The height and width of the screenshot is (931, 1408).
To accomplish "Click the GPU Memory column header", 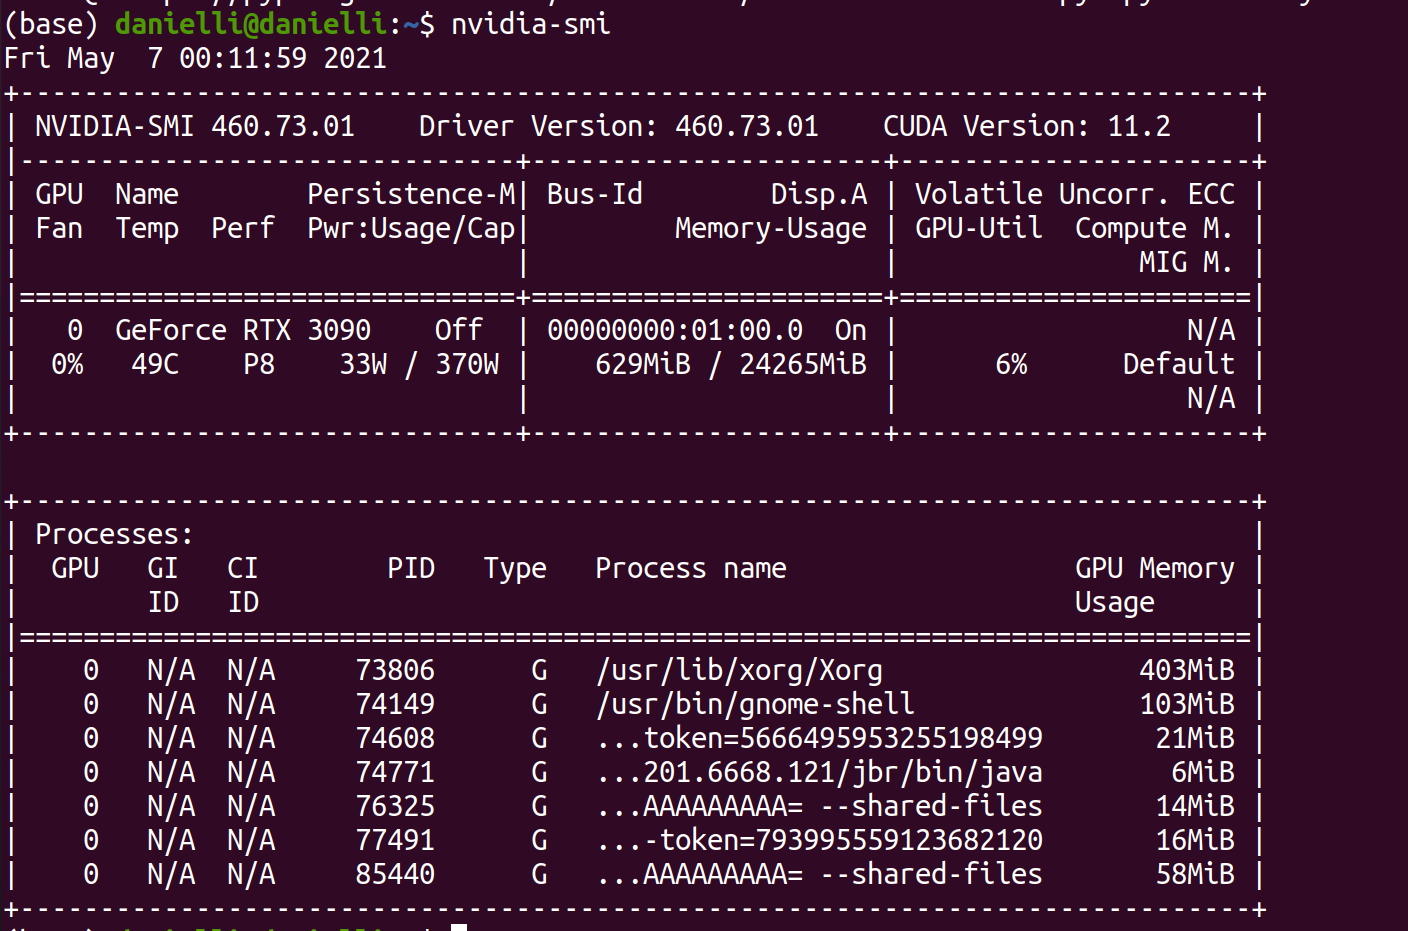I will 1155,569.
